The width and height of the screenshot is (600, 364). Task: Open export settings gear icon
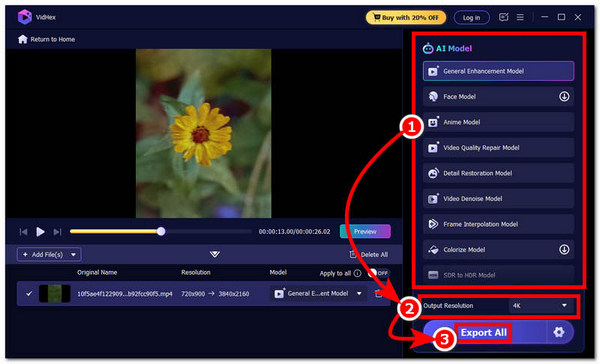pos(559,332)
